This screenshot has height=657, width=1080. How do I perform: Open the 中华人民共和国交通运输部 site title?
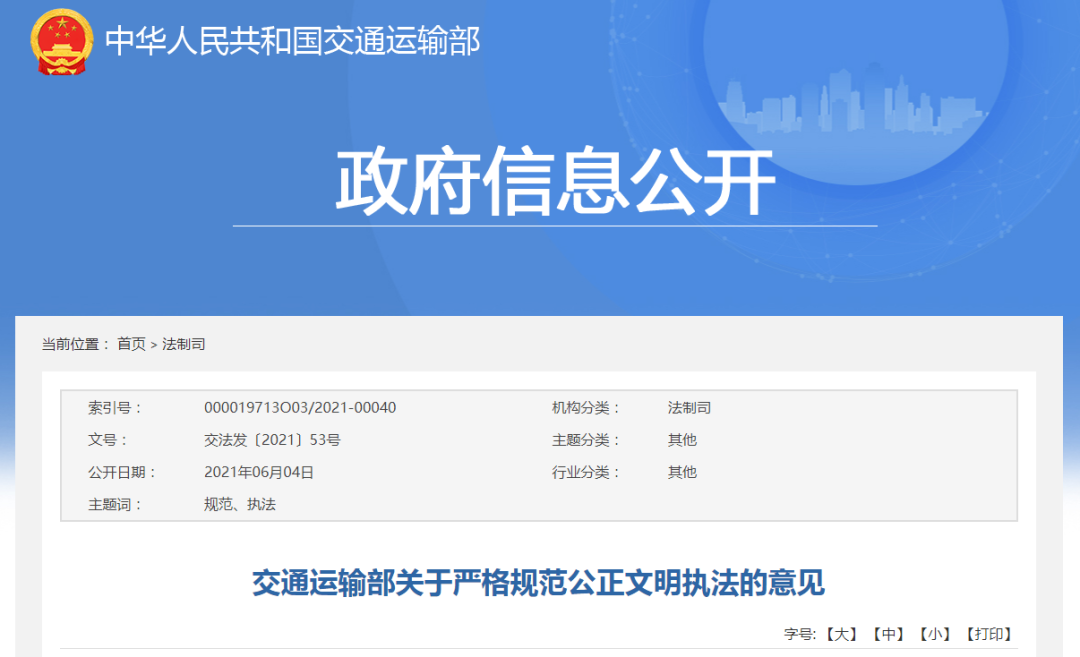point(293,41)
